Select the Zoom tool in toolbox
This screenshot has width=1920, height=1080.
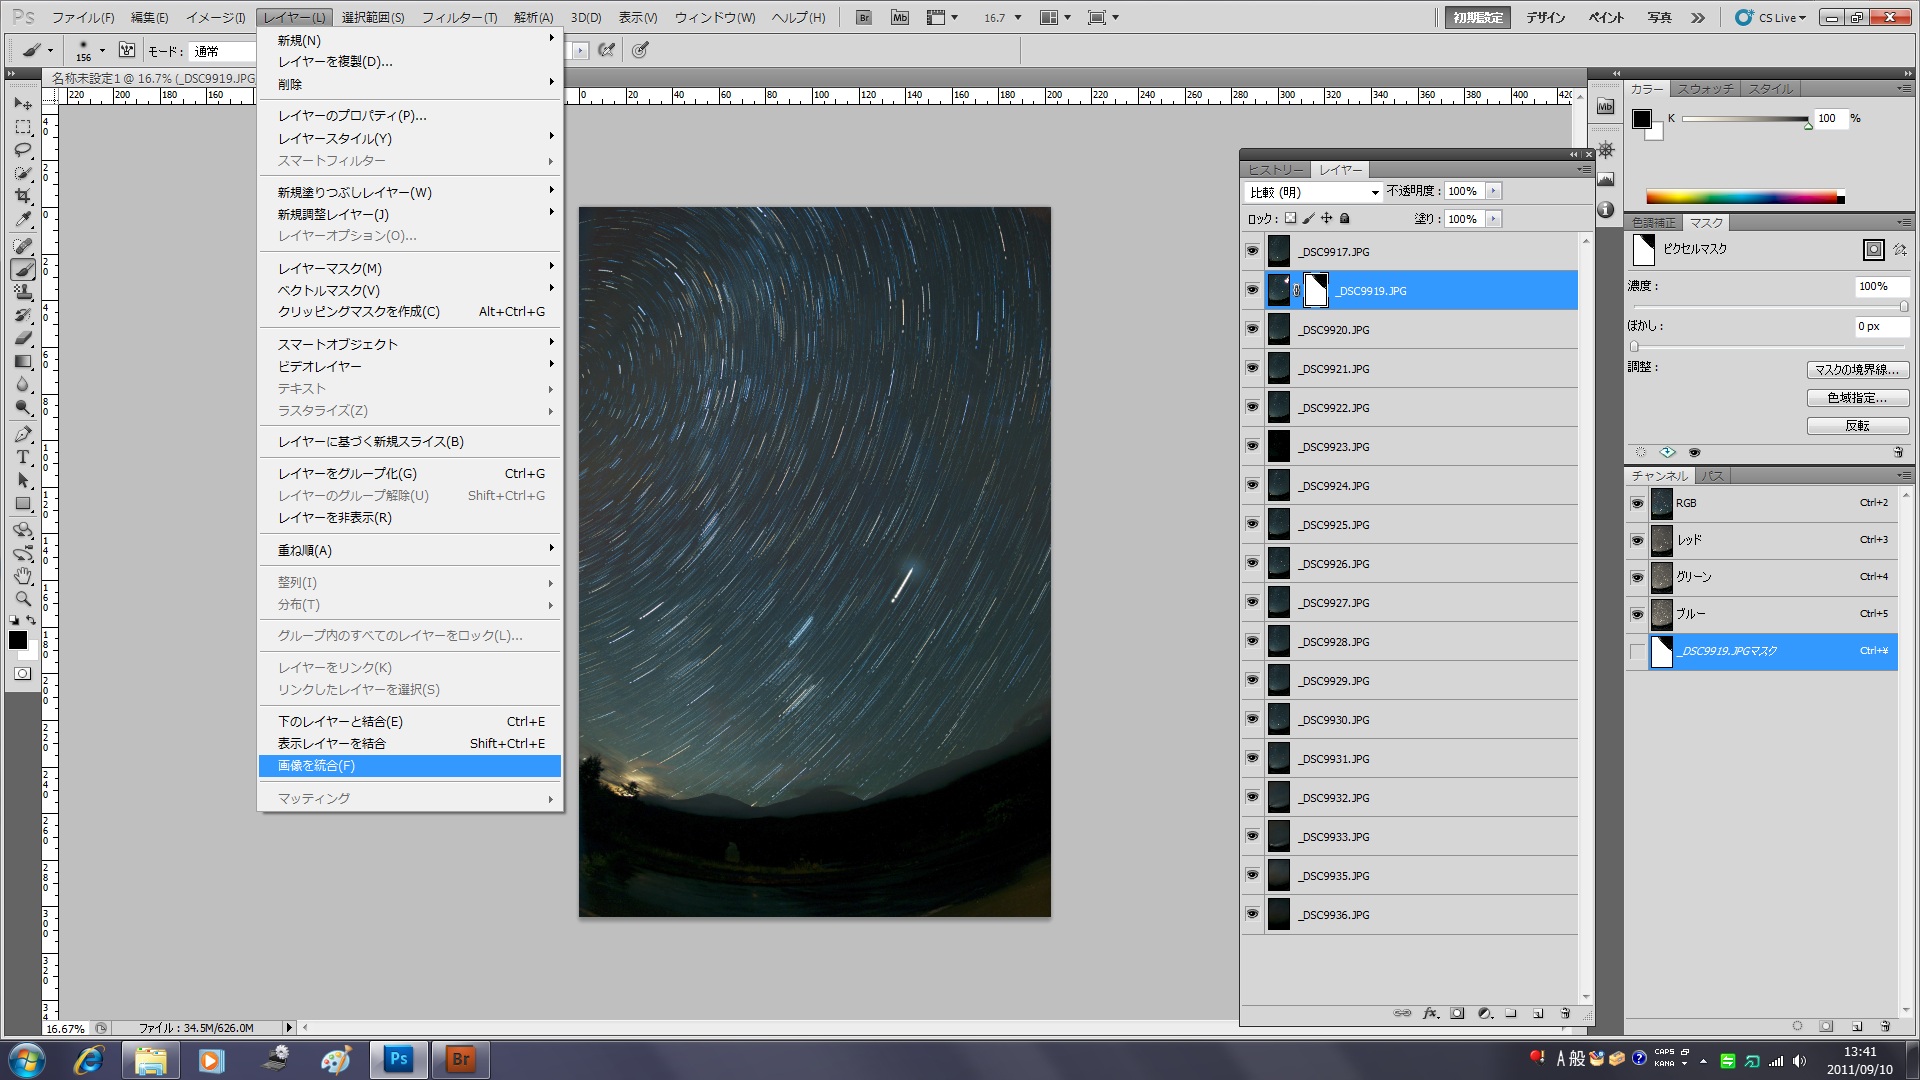click(x=23, y=599)
